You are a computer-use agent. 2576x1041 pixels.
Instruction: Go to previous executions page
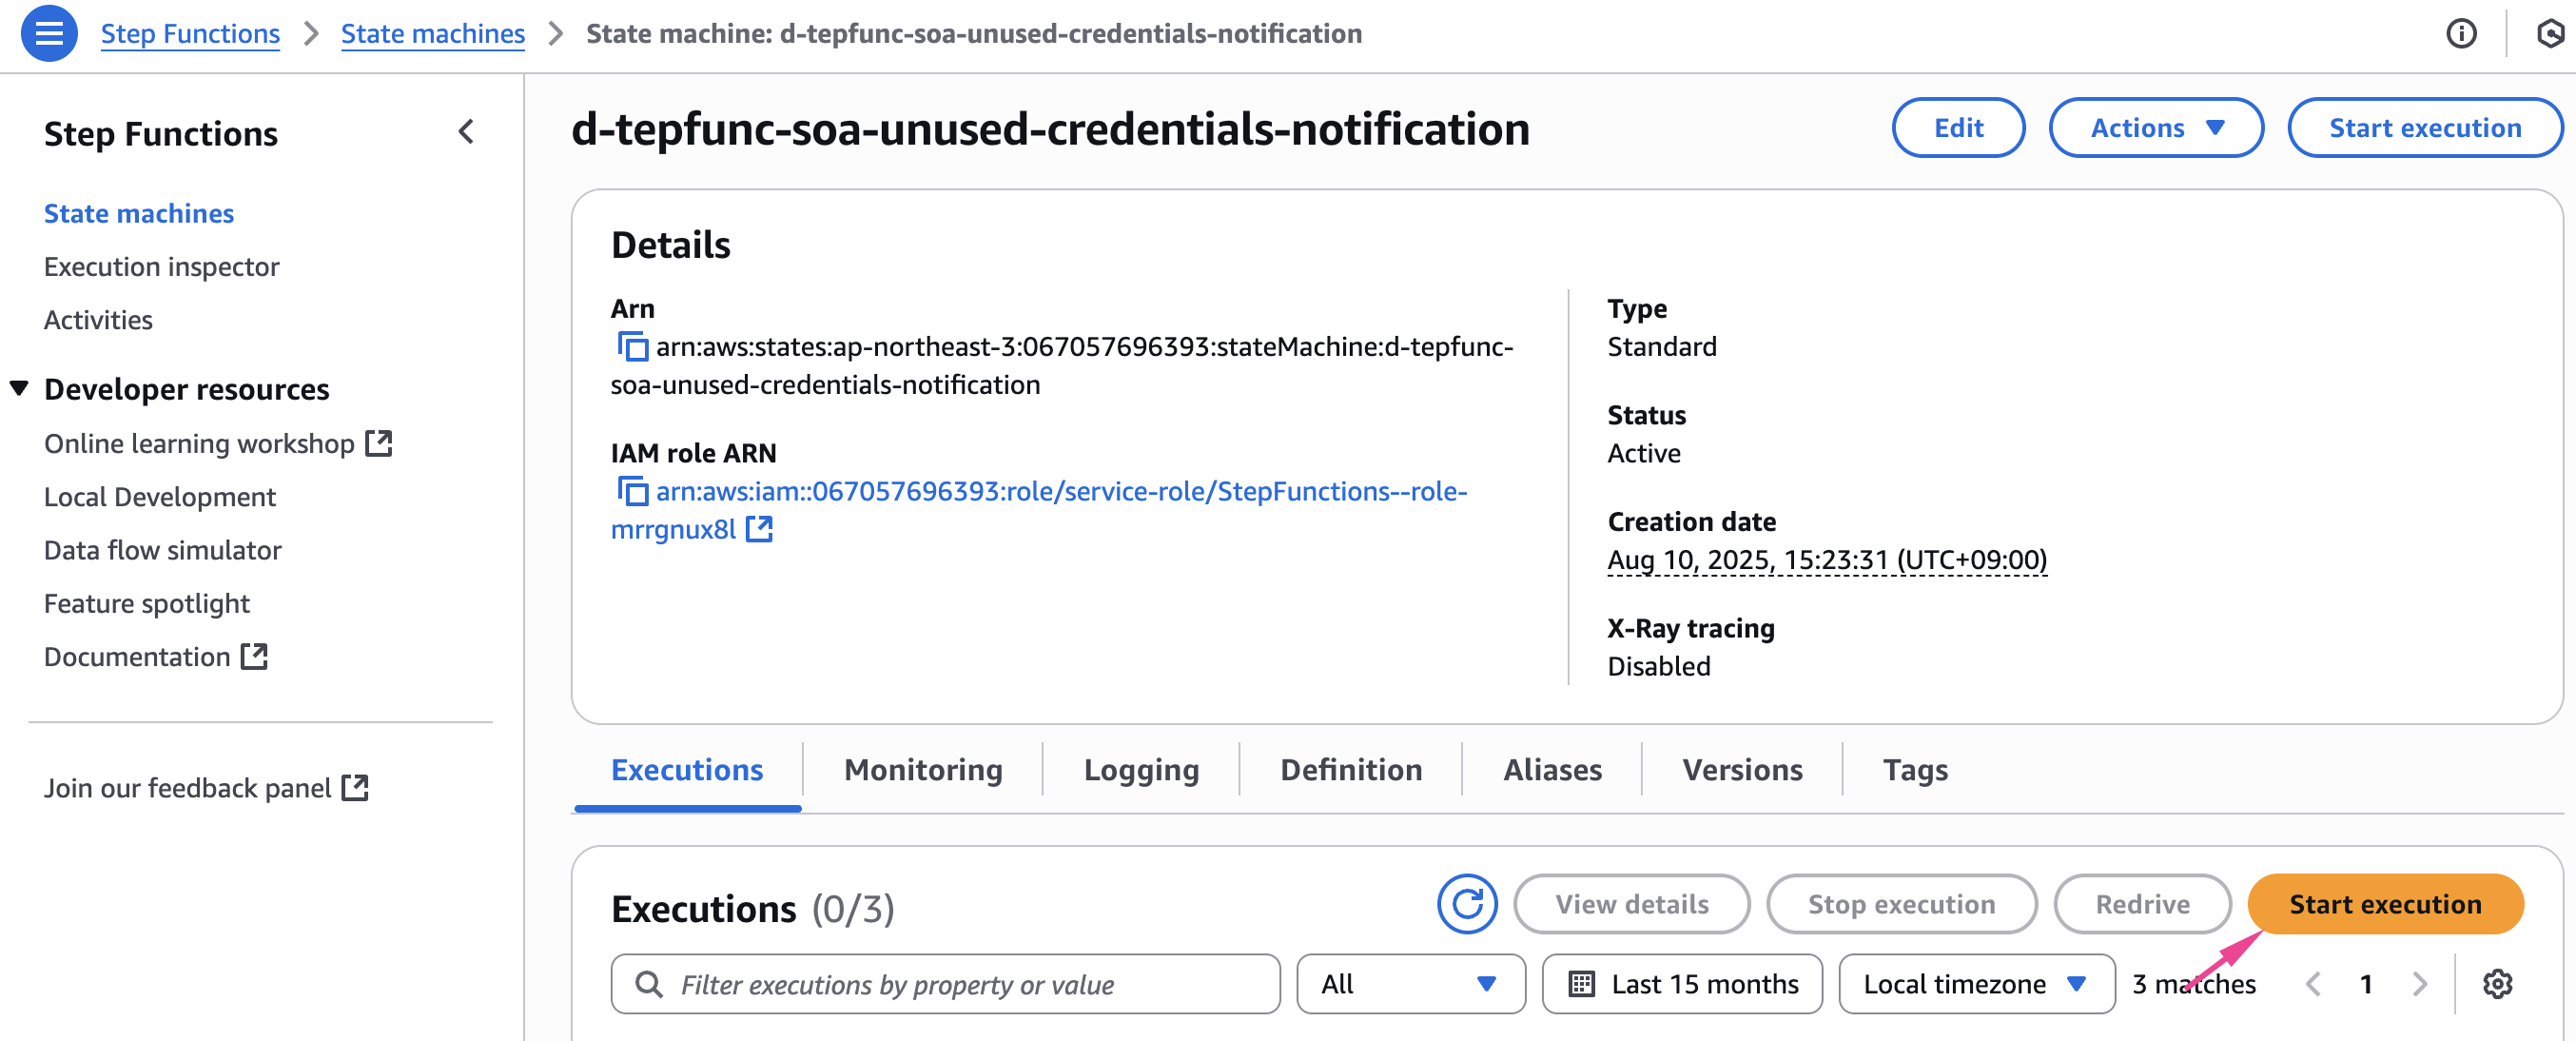point(2313,984)
